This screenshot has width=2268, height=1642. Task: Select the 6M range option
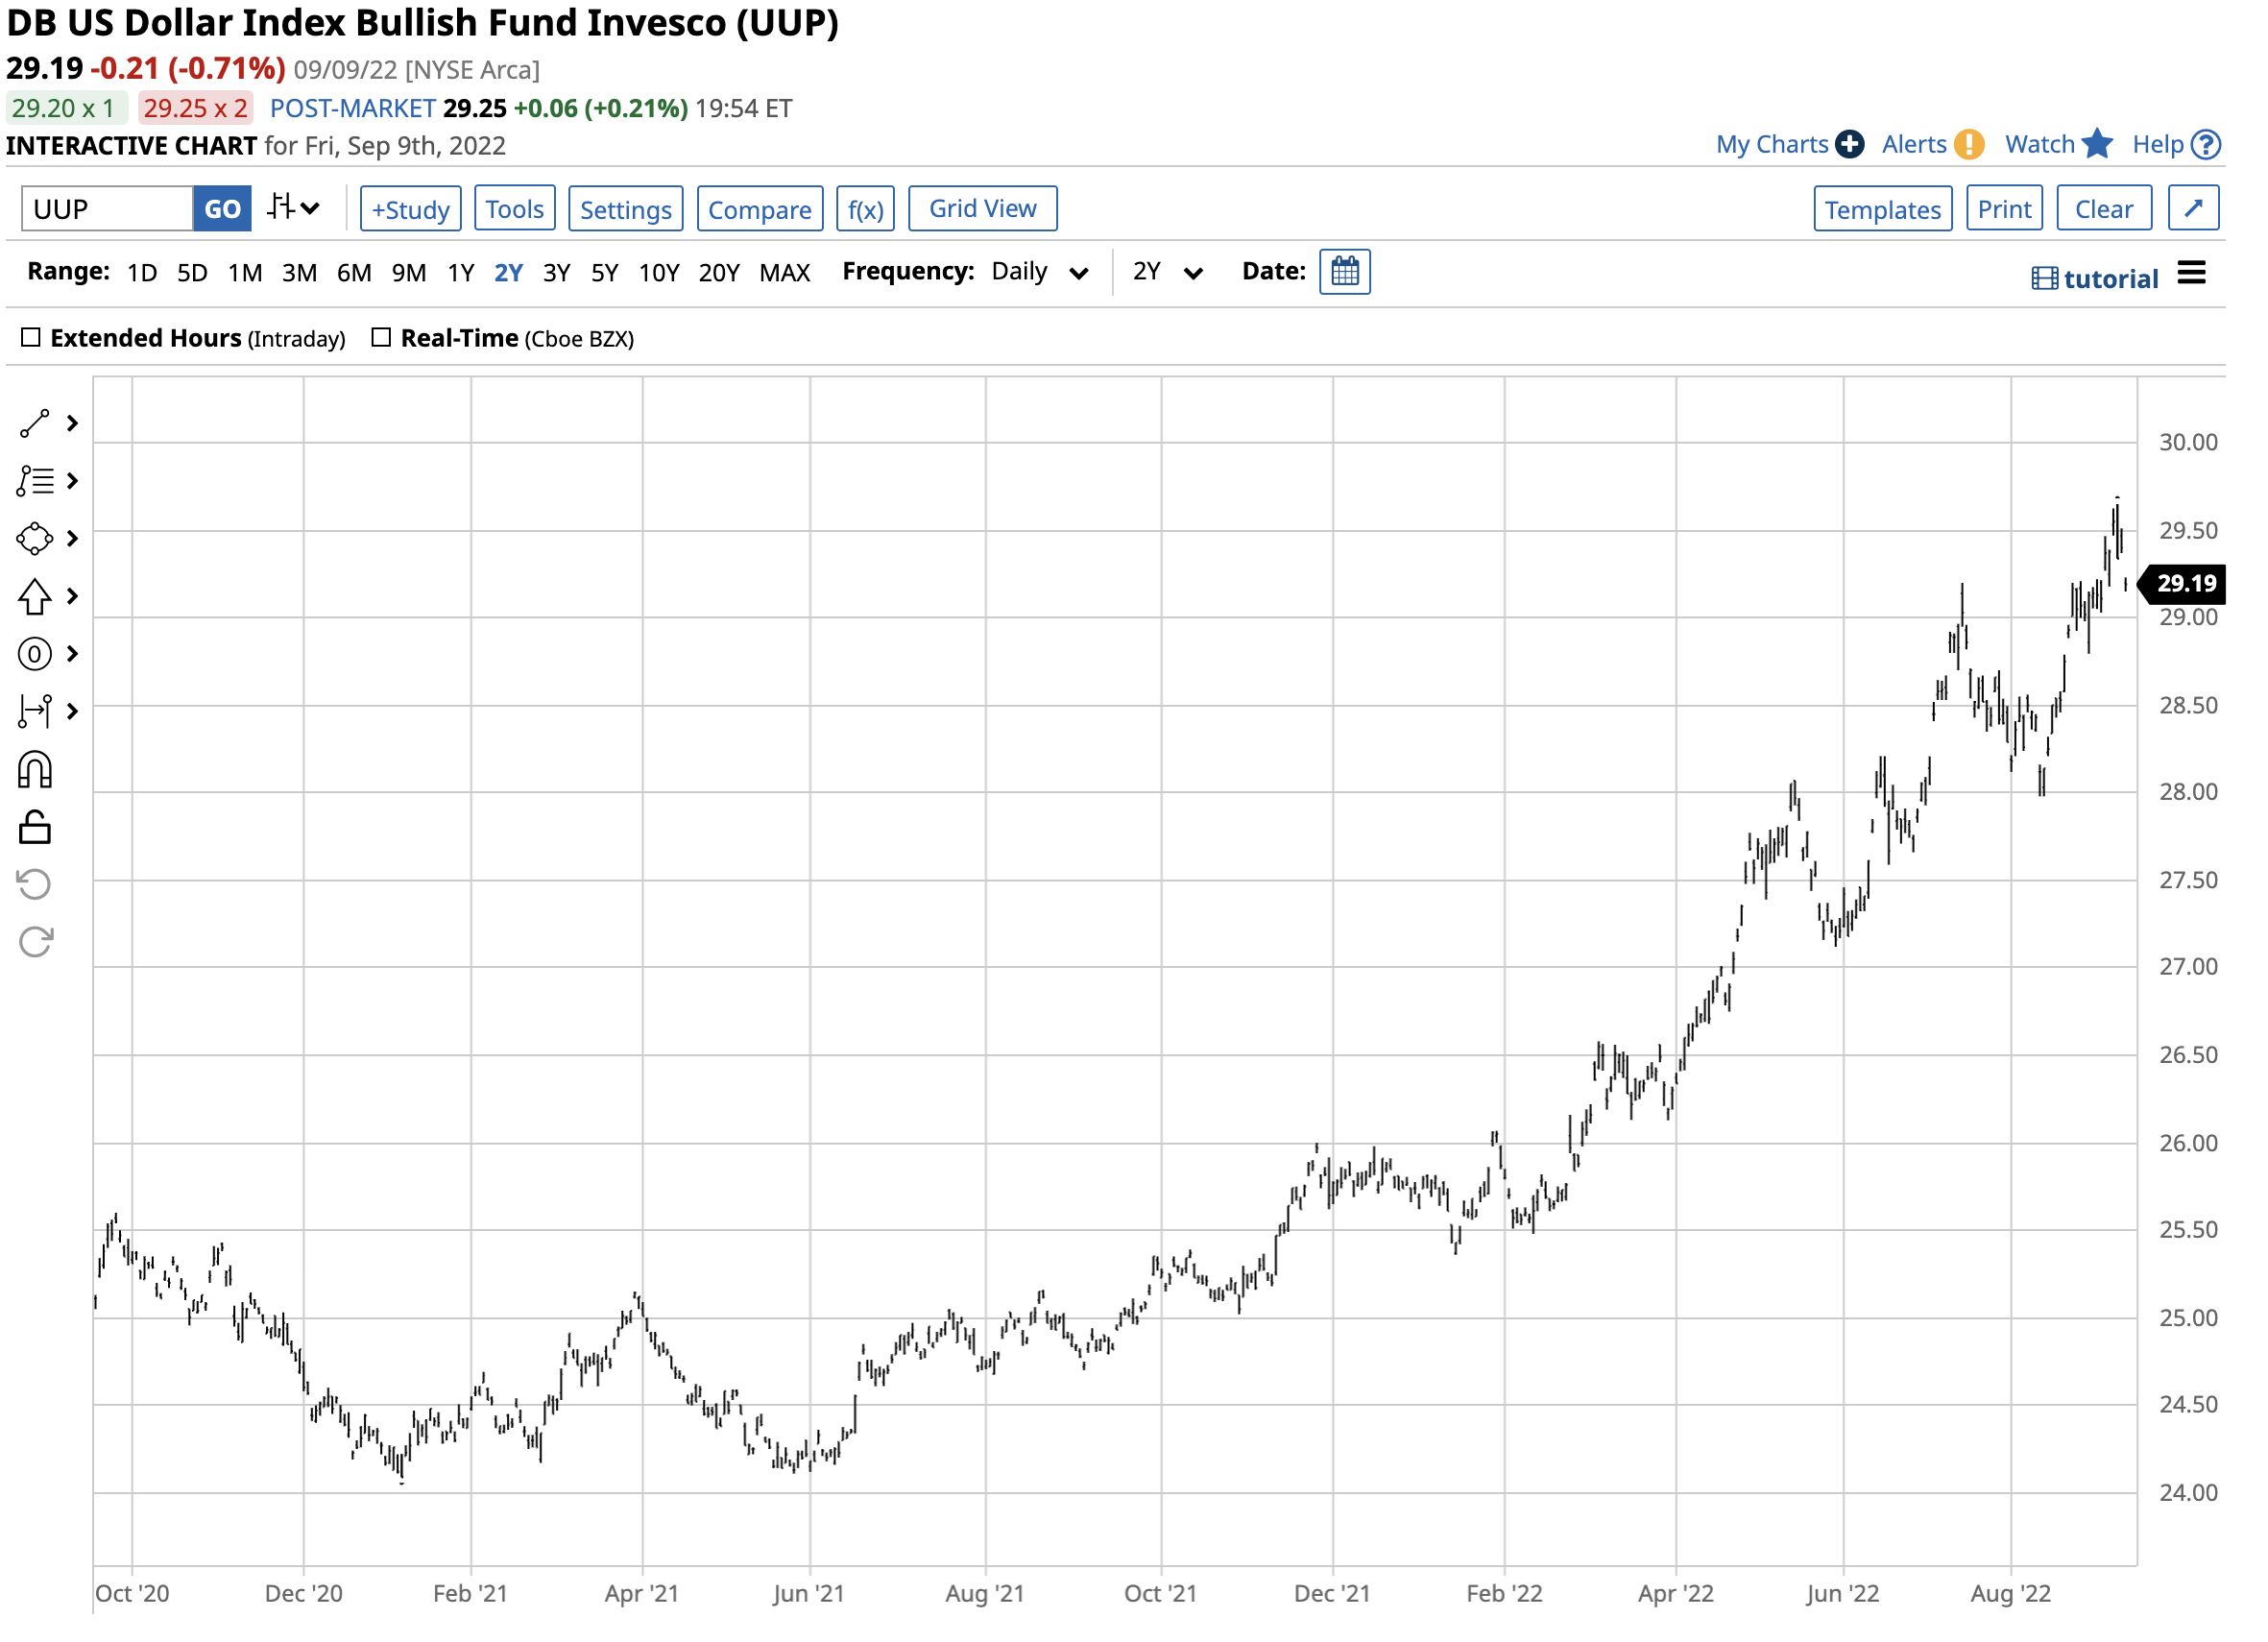click(x=355, y=274)
